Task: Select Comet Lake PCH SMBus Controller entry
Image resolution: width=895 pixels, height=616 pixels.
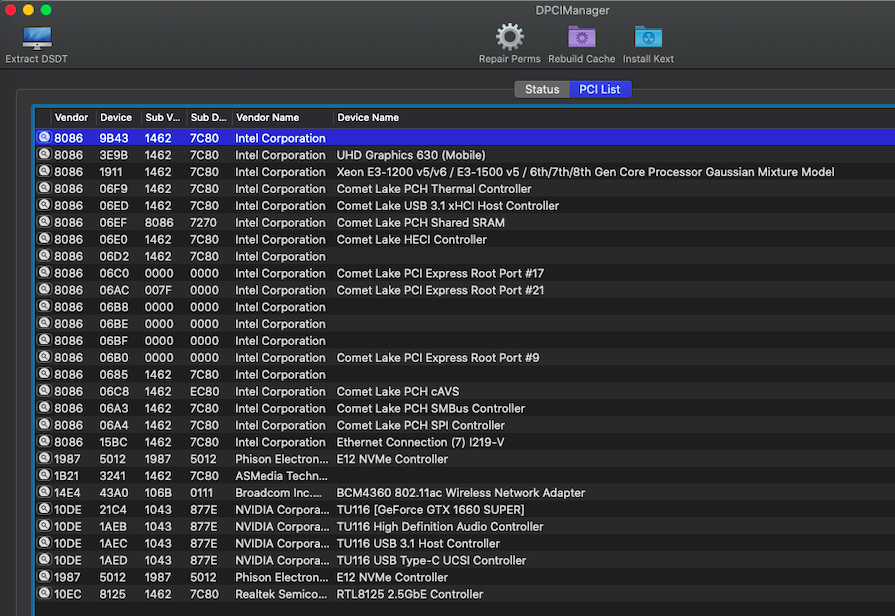Action: pos(430,409)
